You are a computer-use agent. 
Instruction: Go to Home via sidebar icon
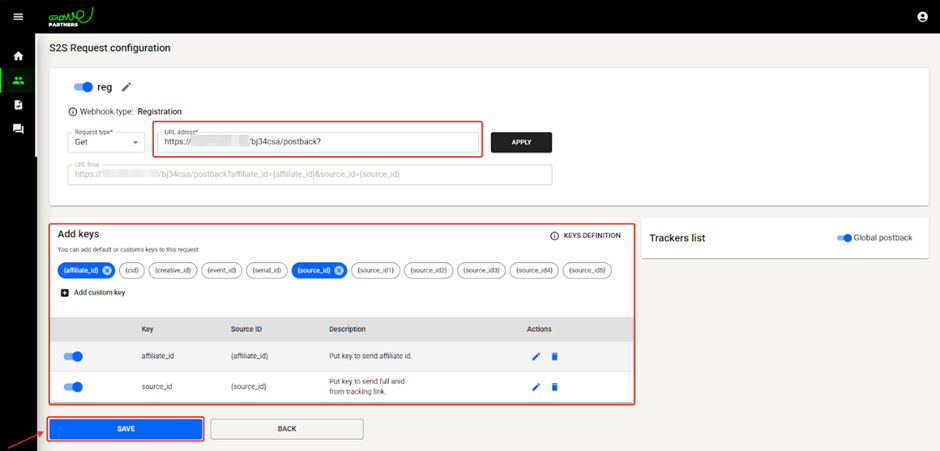pyautogui.click(x=18, y=56)
